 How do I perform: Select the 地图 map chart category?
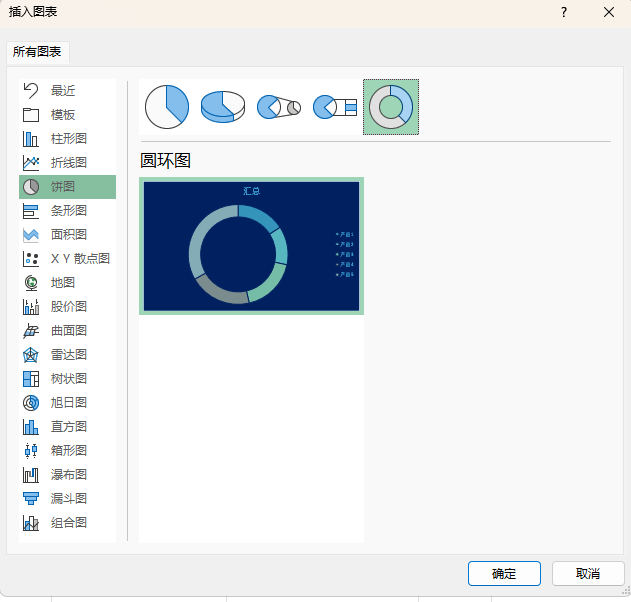coord(67,282)
